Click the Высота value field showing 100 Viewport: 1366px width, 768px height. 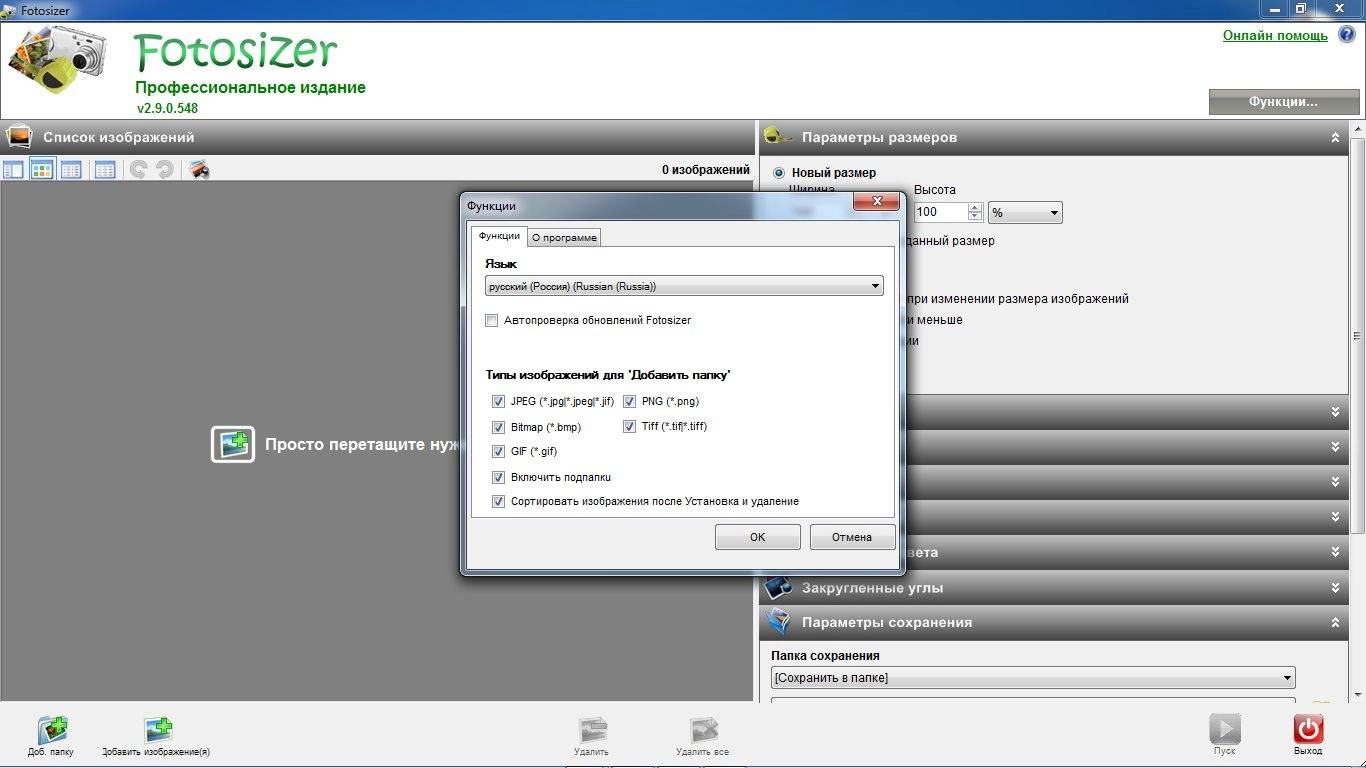(x=940, y=212)
